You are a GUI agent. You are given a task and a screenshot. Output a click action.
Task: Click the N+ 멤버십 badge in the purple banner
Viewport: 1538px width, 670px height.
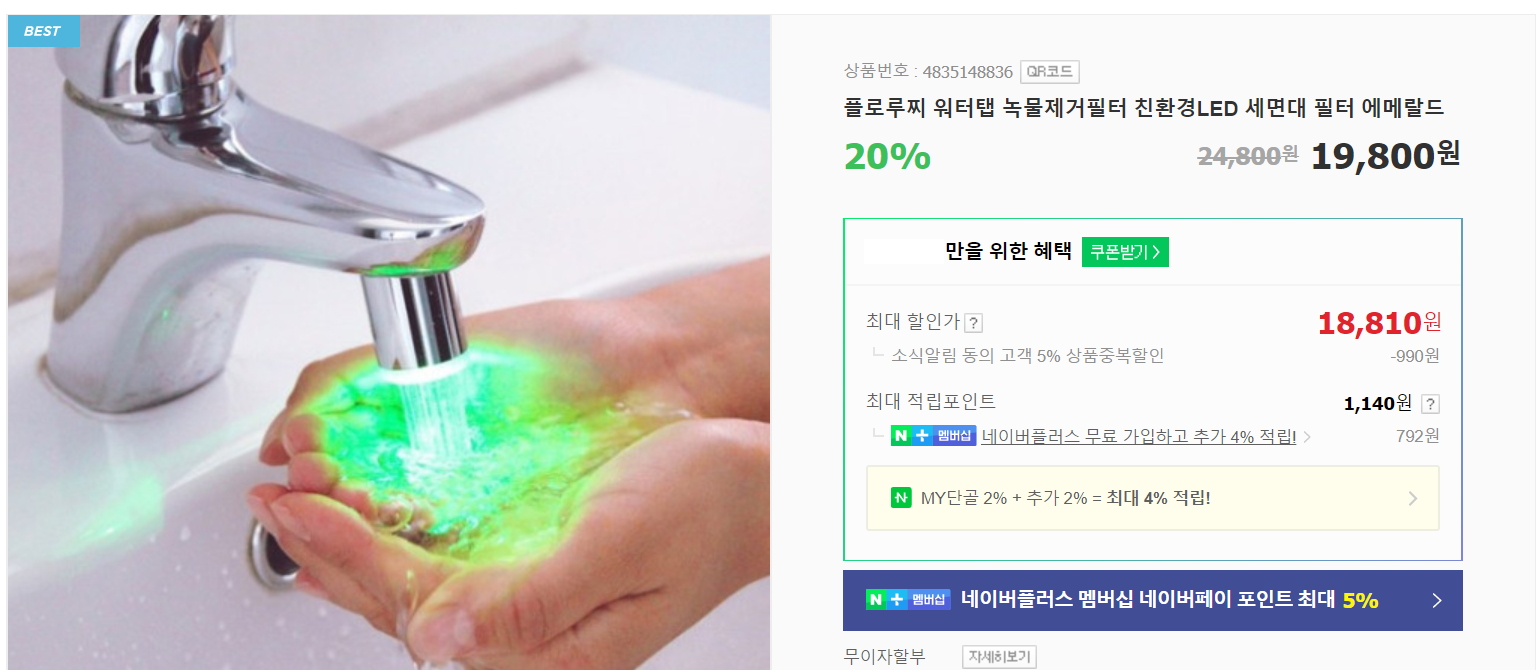908,600
